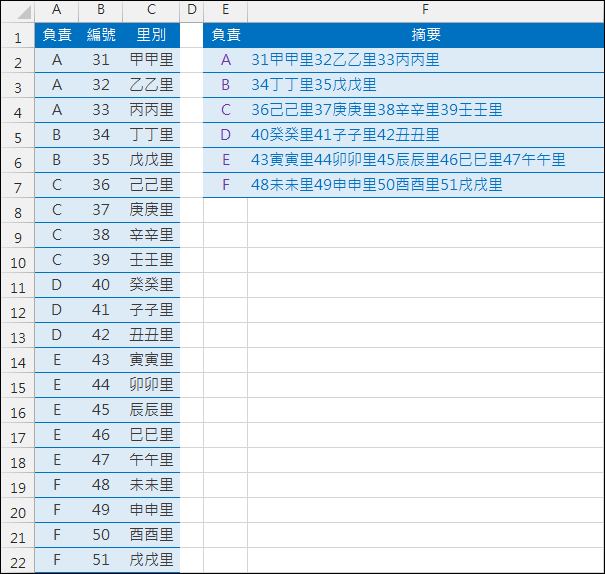This screenshot has width=605, height=574.
Task: Select cell with number 47
Action: click(x=101, y=460)
